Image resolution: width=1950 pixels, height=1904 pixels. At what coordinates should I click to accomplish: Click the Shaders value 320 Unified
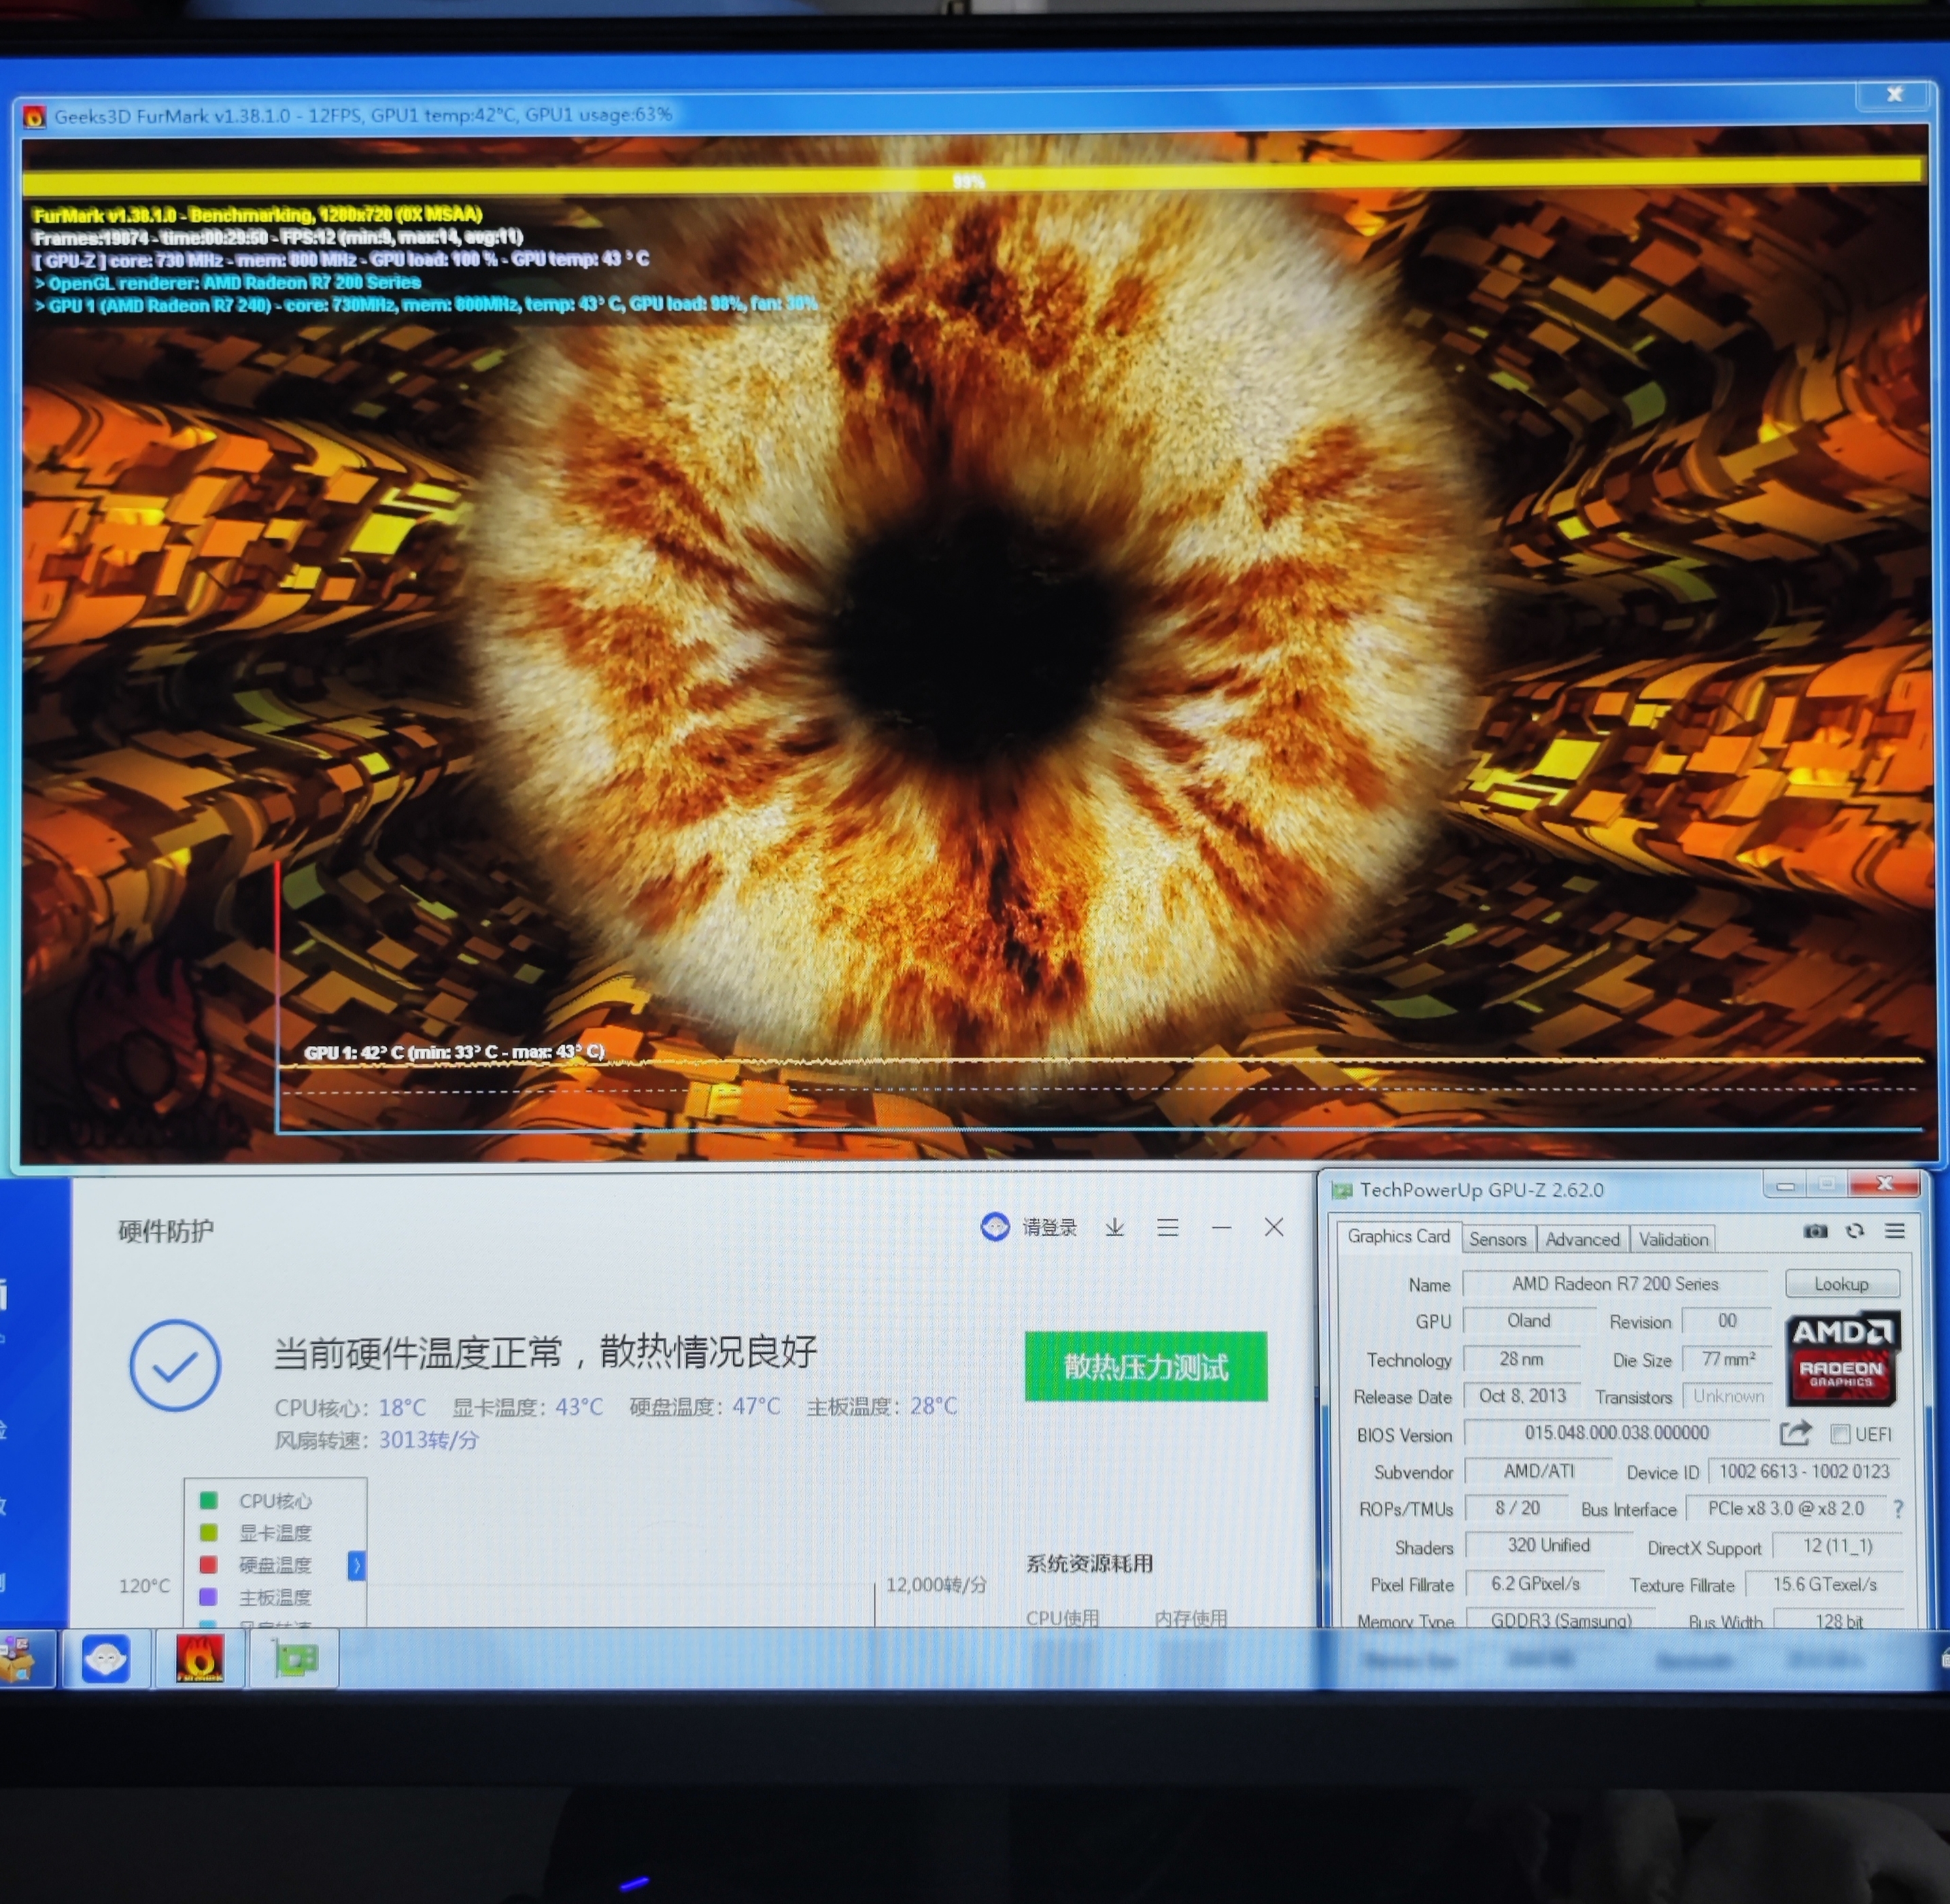[x=1548, y=1545]
